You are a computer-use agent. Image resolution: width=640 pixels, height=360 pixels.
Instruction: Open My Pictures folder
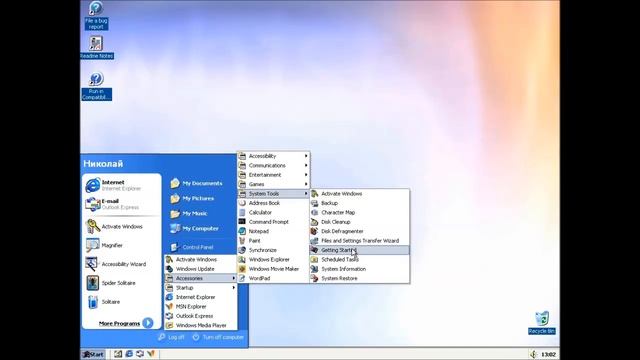193,198
